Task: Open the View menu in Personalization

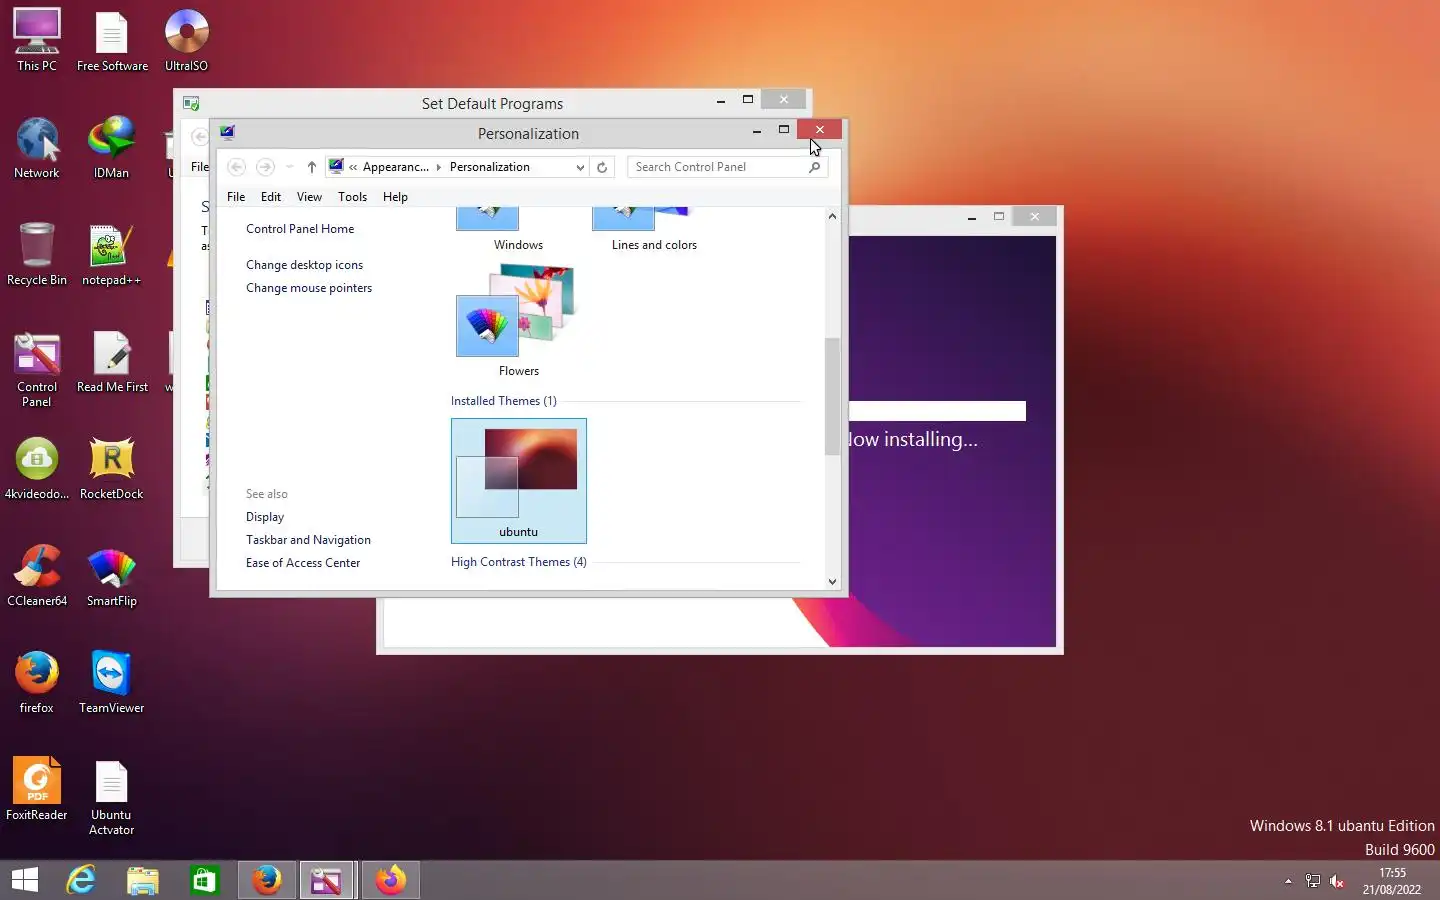Action: click(310, 197)
